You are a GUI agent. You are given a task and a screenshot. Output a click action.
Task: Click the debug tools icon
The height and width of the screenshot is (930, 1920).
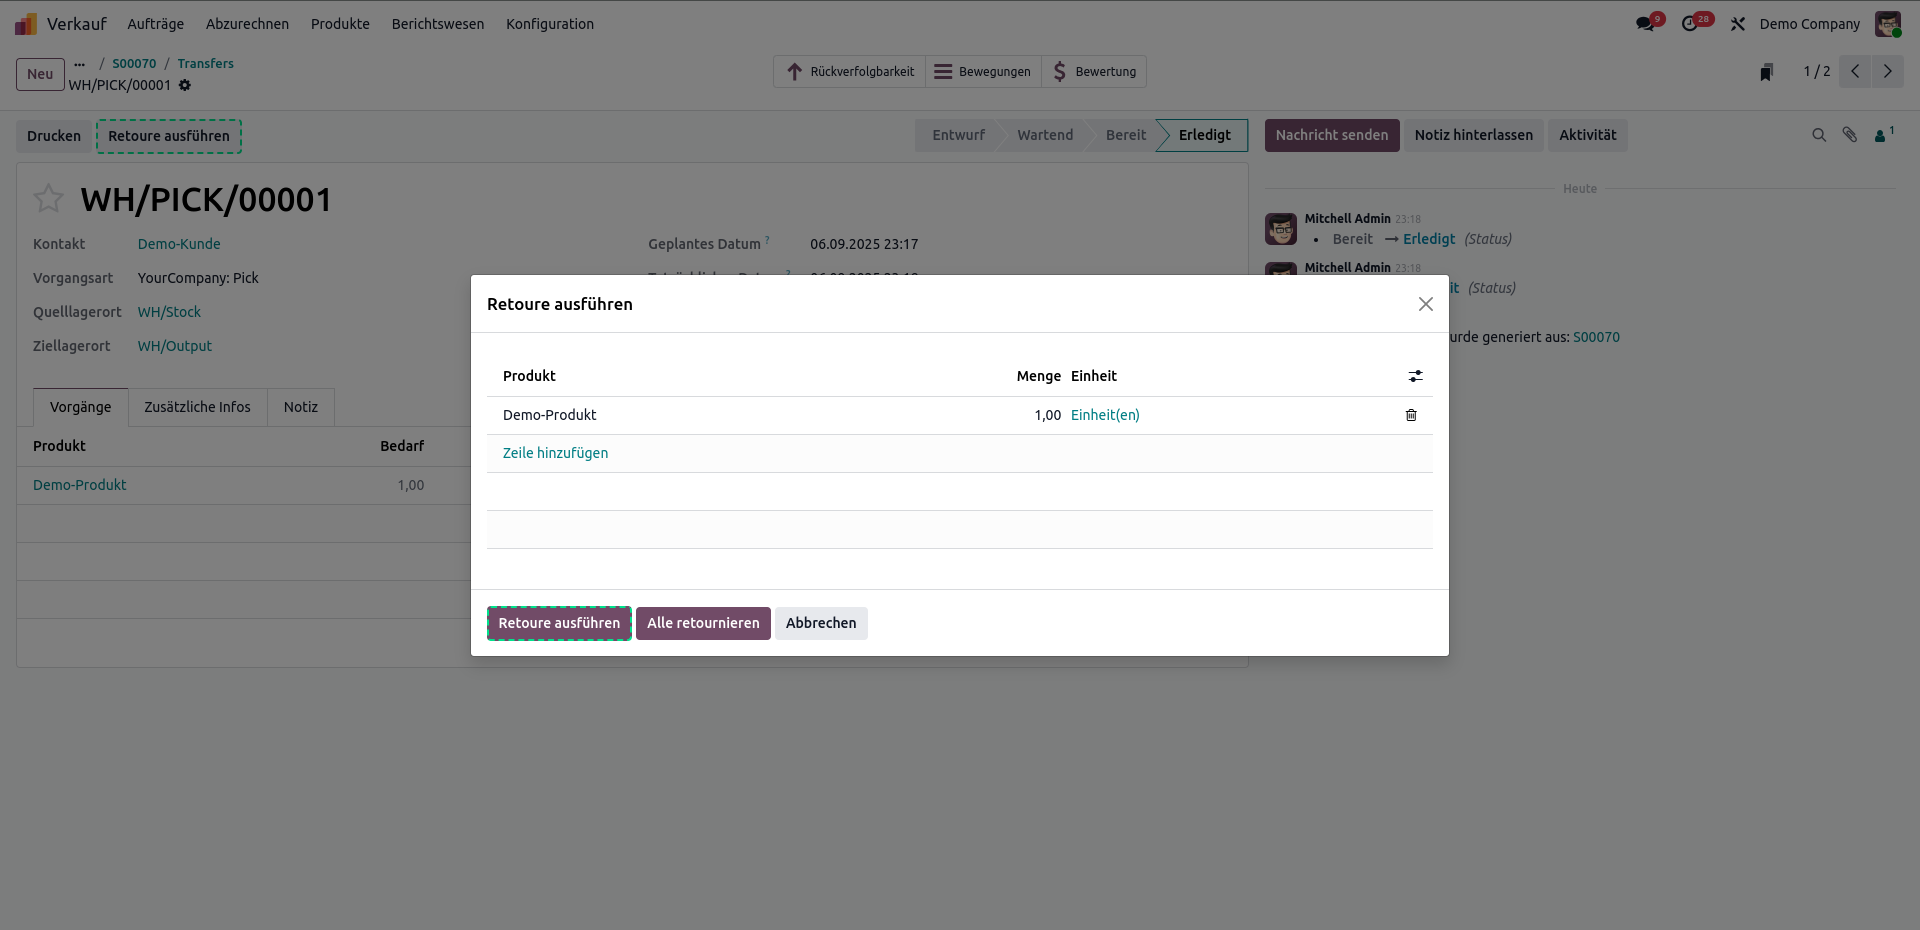click(x=1738, y=24)
